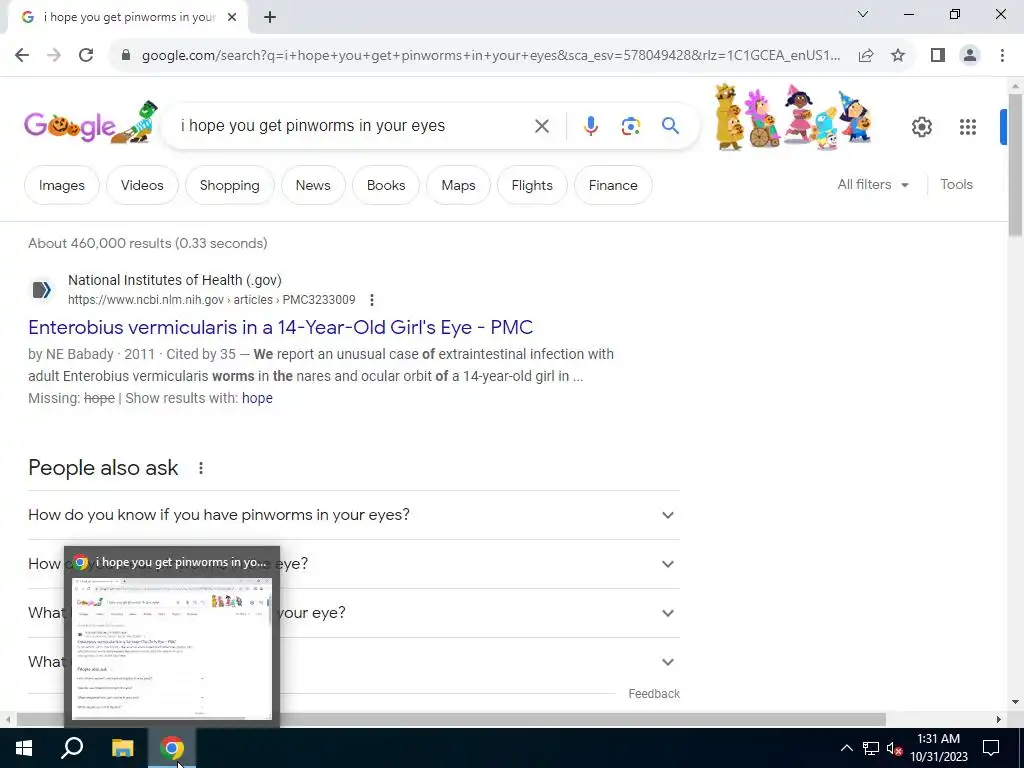Viewport: 1024px width, 768px height.
Task: Clear the search box with X
Action: point(541,126)
